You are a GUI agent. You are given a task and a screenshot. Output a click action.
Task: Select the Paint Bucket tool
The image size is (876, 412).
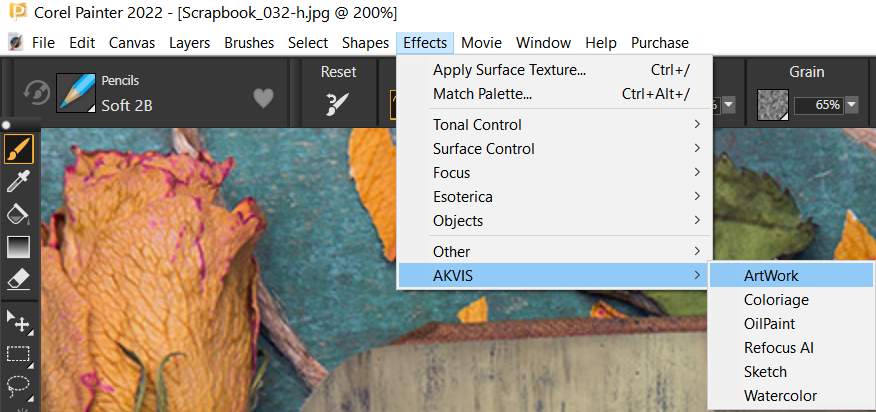[18, 214]
